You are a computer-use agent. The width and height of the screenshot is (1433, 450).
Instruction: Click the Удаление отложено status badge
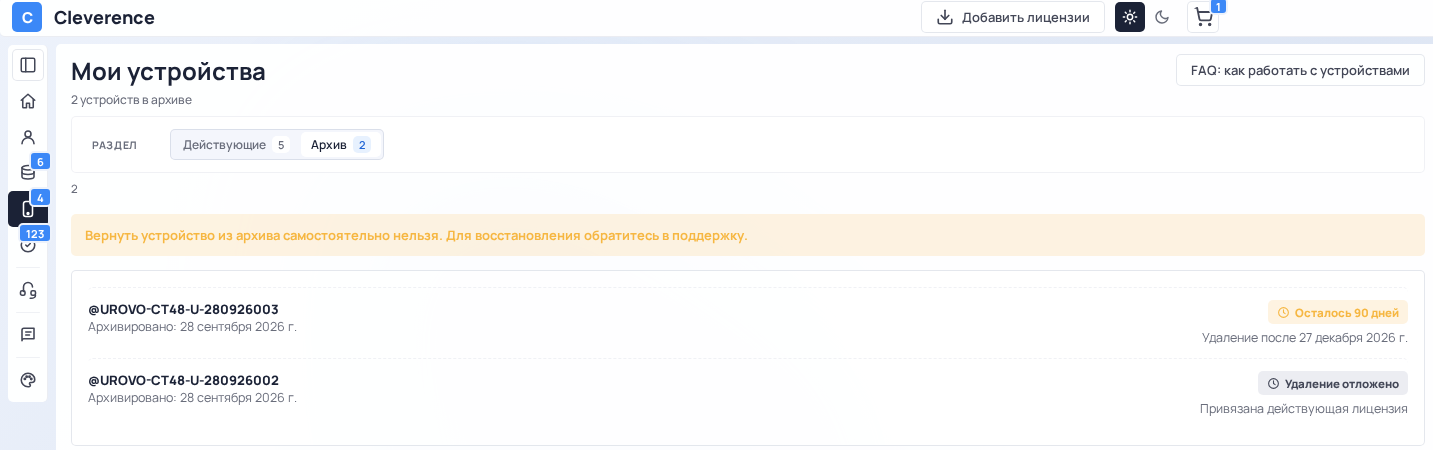(1333, 383)
